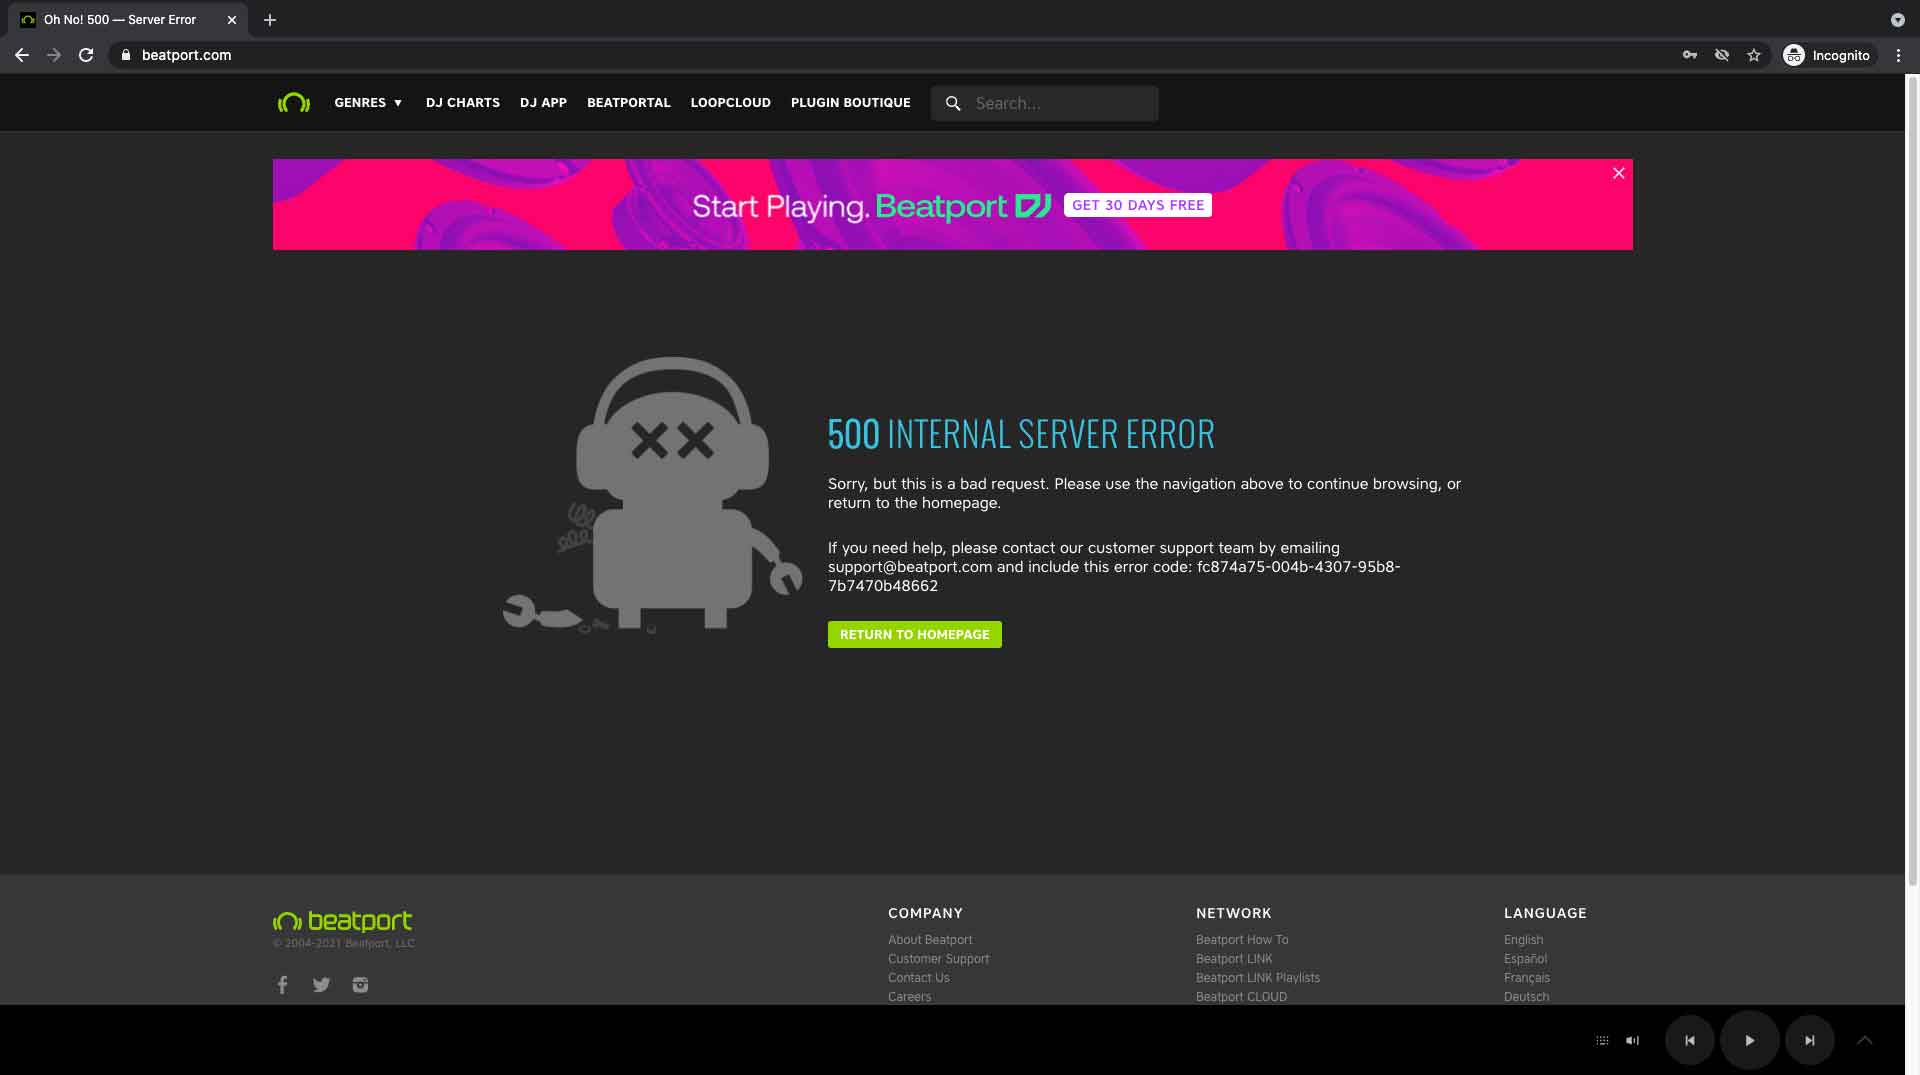This screenshot has width=1920, height=1075.
Task: Open Beatport's Twitter page icon
Action: (321, 985)
